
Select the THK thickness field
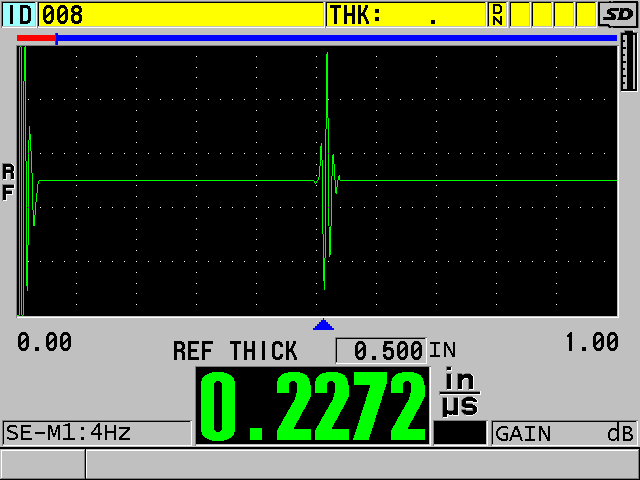[406, 14]
